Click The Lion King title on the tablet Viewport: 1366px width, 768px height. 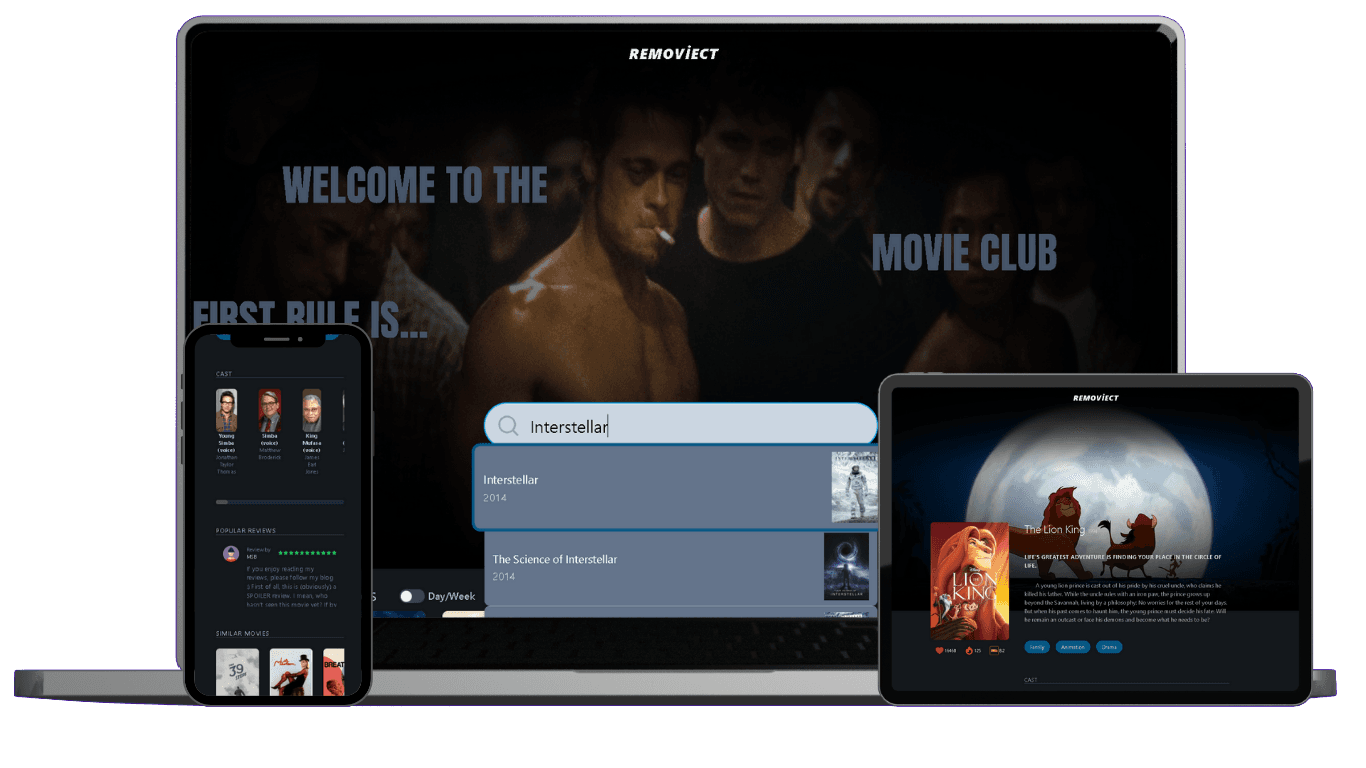[x=1054, y=529]
